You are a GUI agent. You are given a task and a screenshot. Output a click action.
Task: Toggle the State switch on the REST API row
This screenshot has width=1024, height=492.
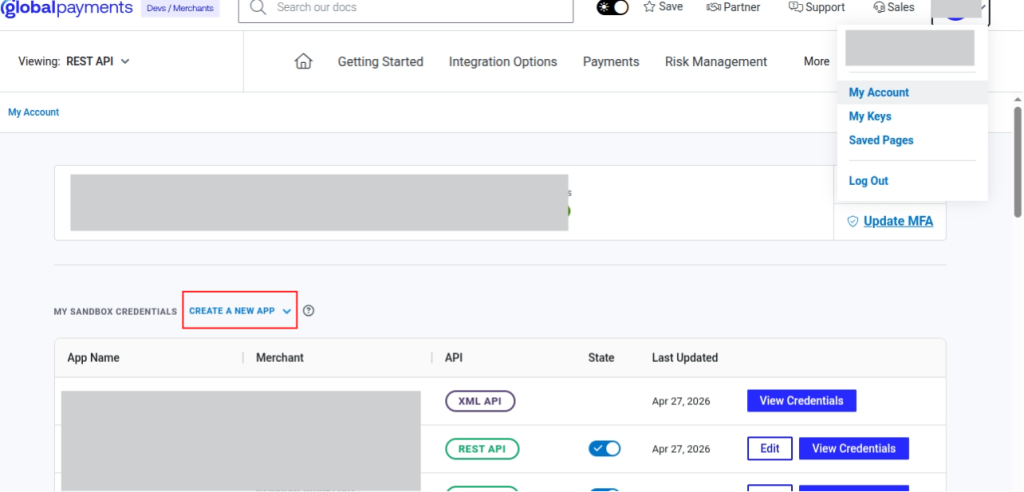coord(604,449)
